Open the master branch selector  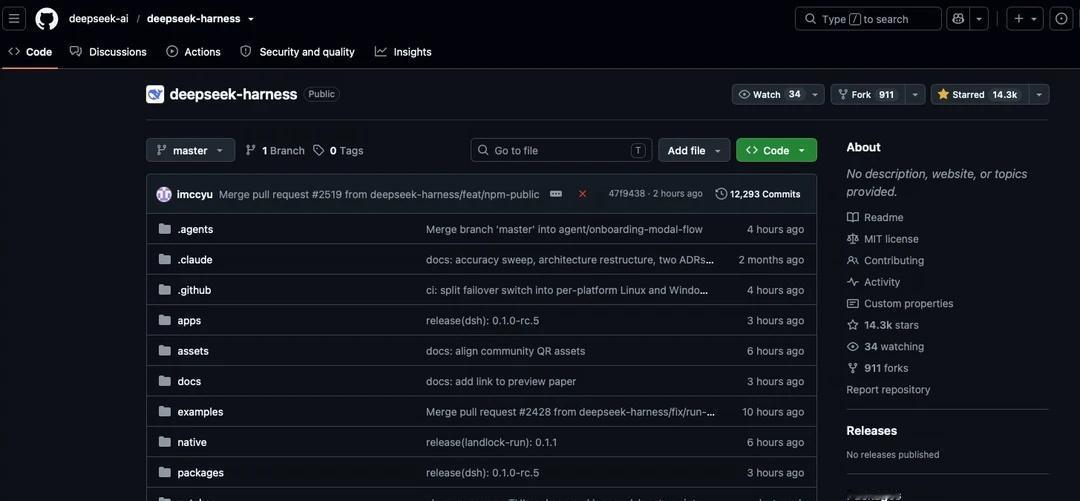190,150
